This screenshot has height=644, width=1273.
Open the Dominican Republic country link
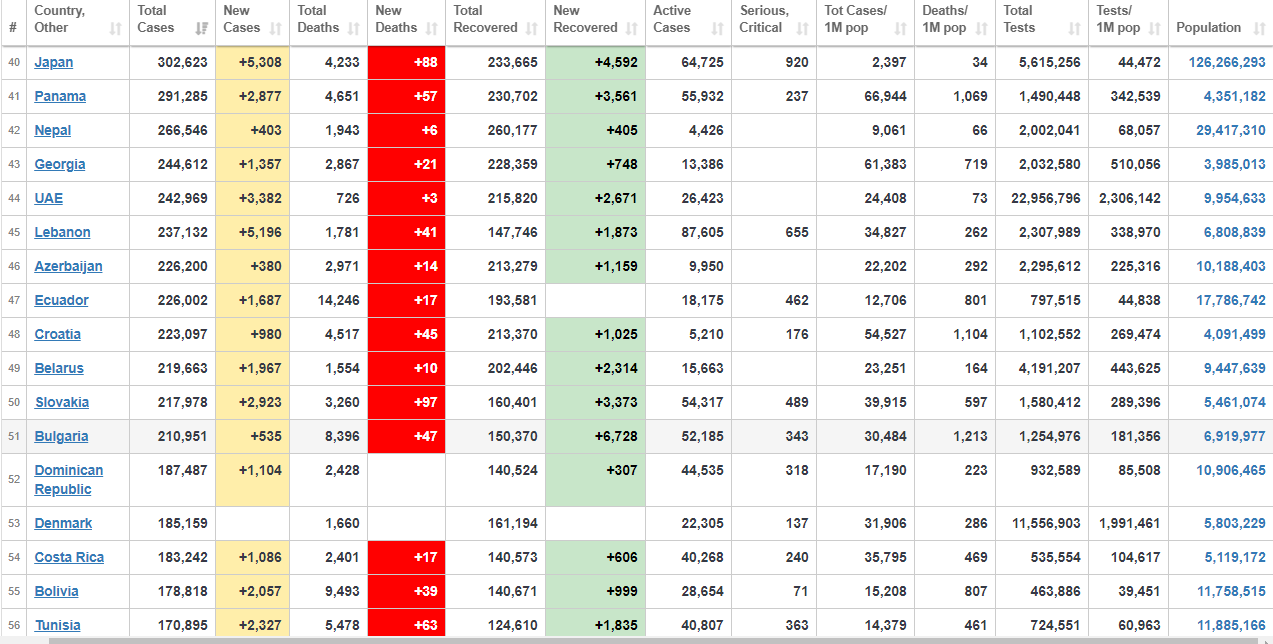coord(69,480)
